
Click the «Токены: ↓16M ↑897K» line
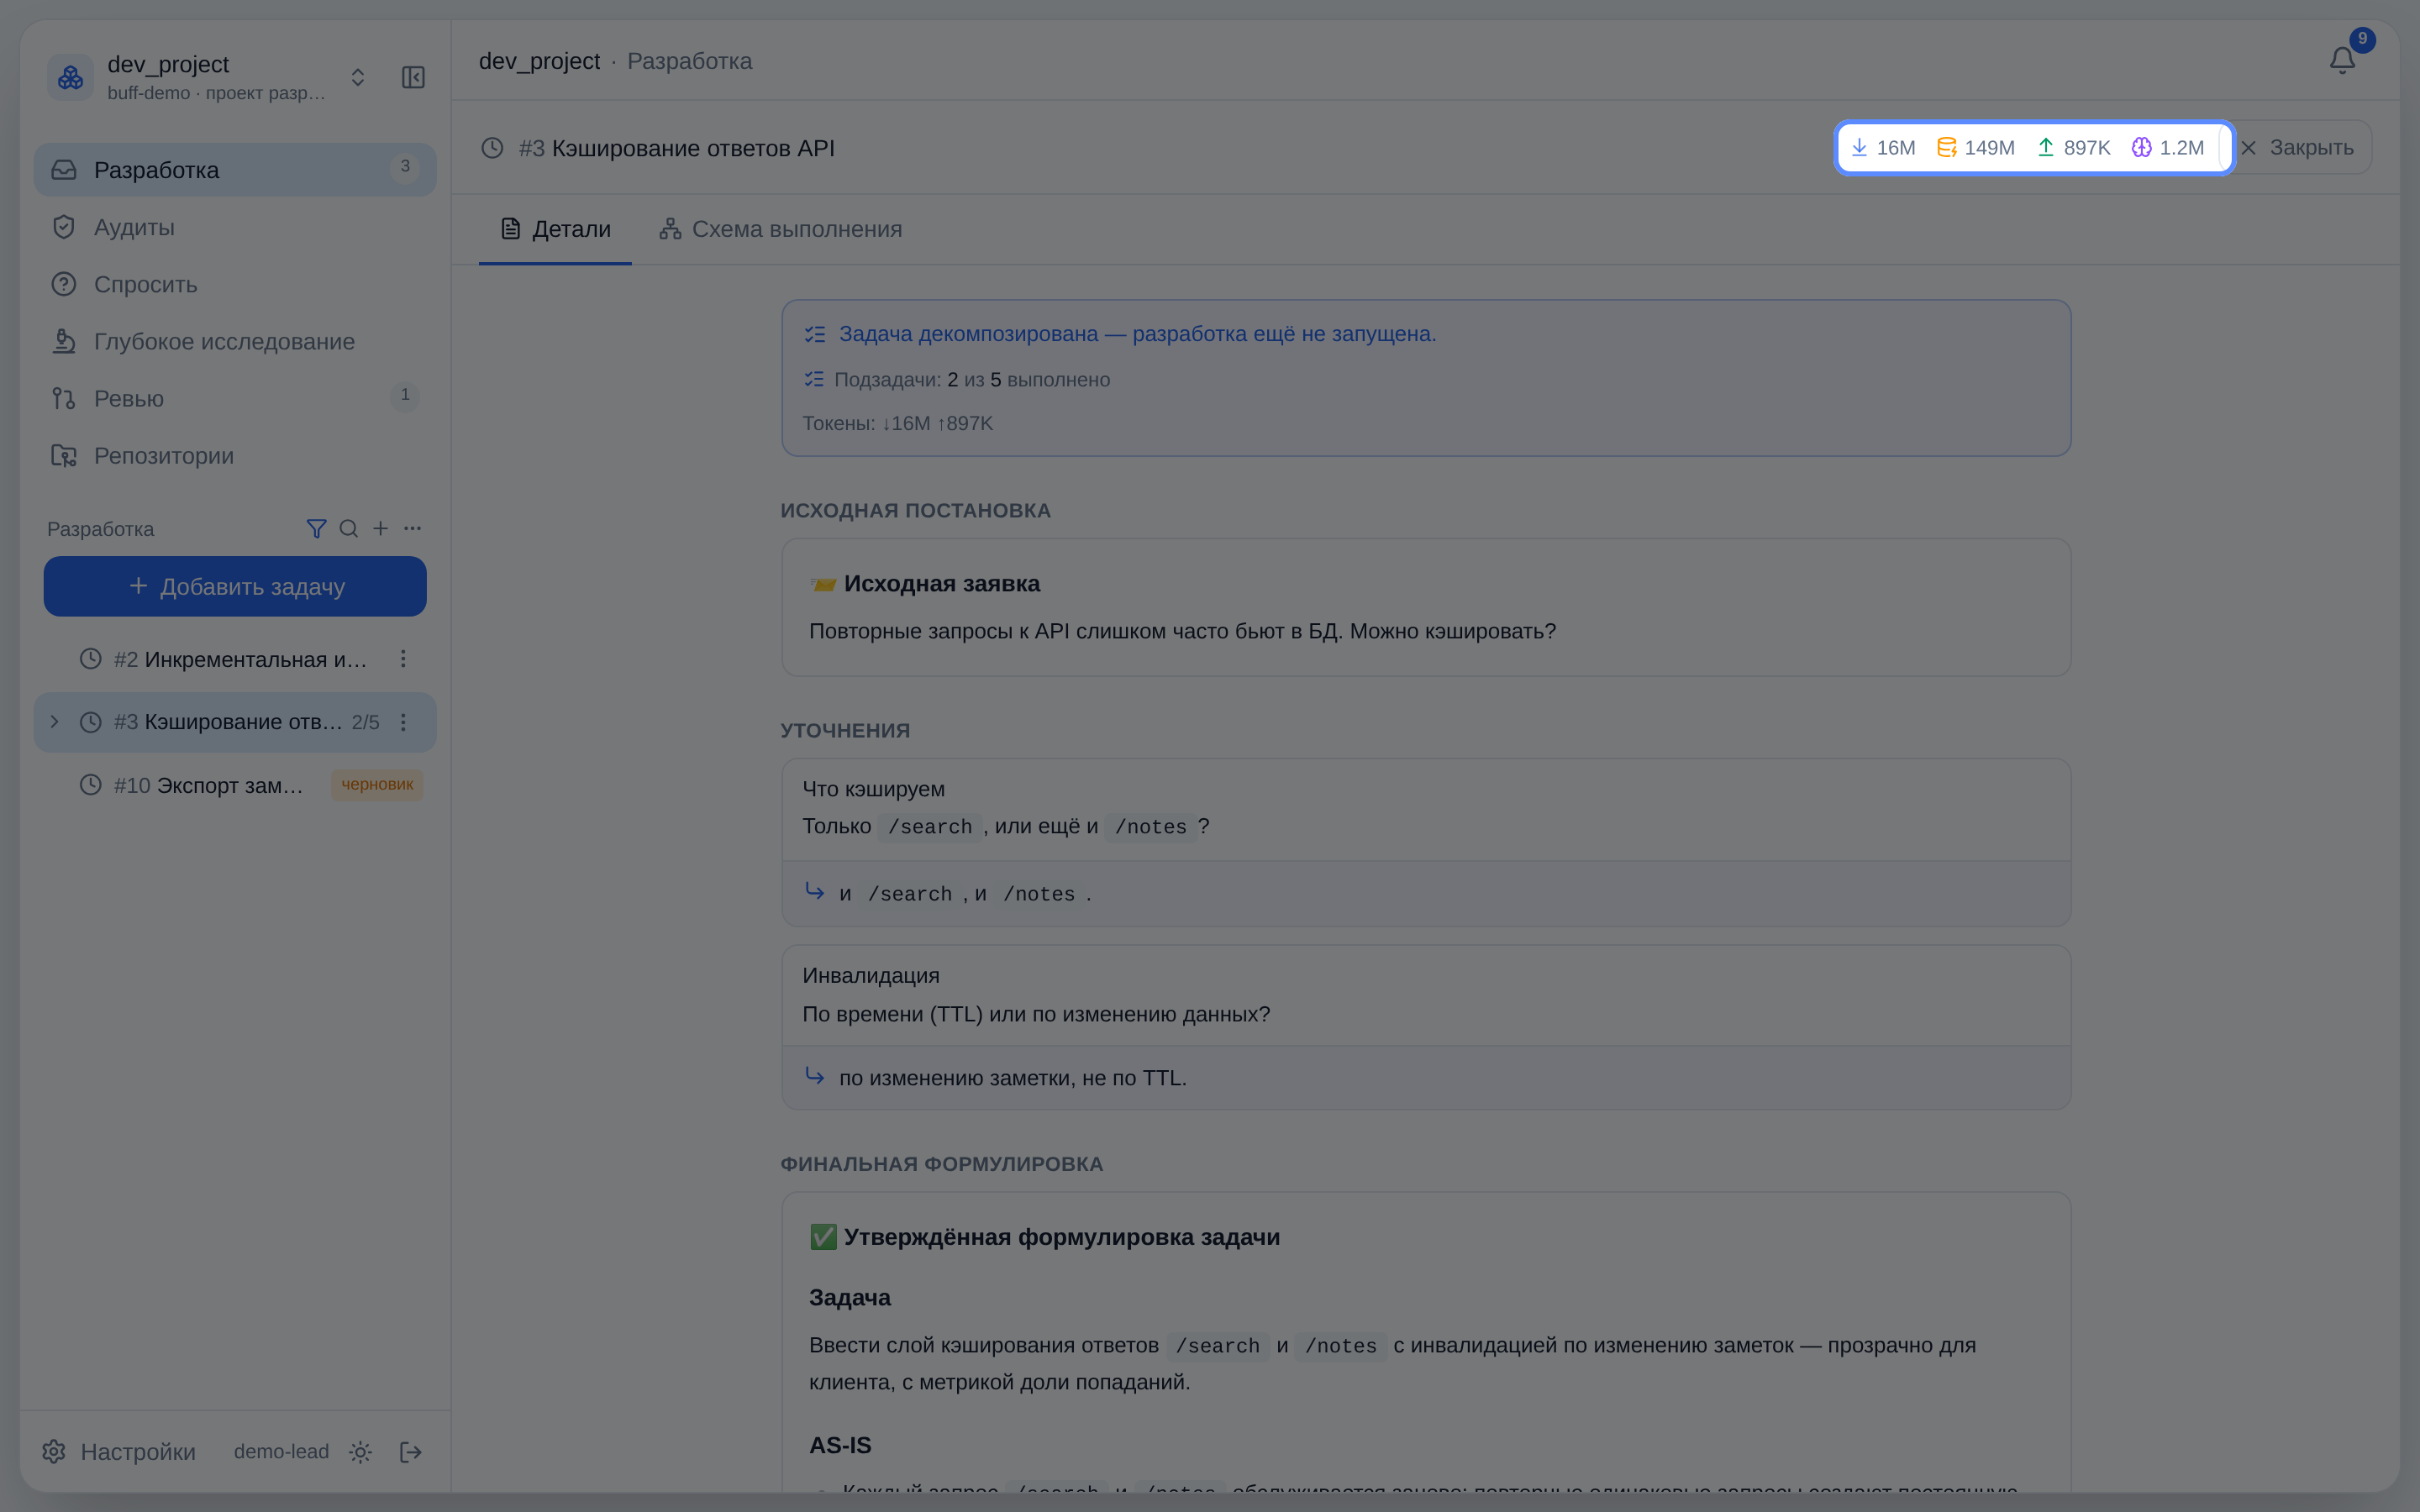coord(898,423)
